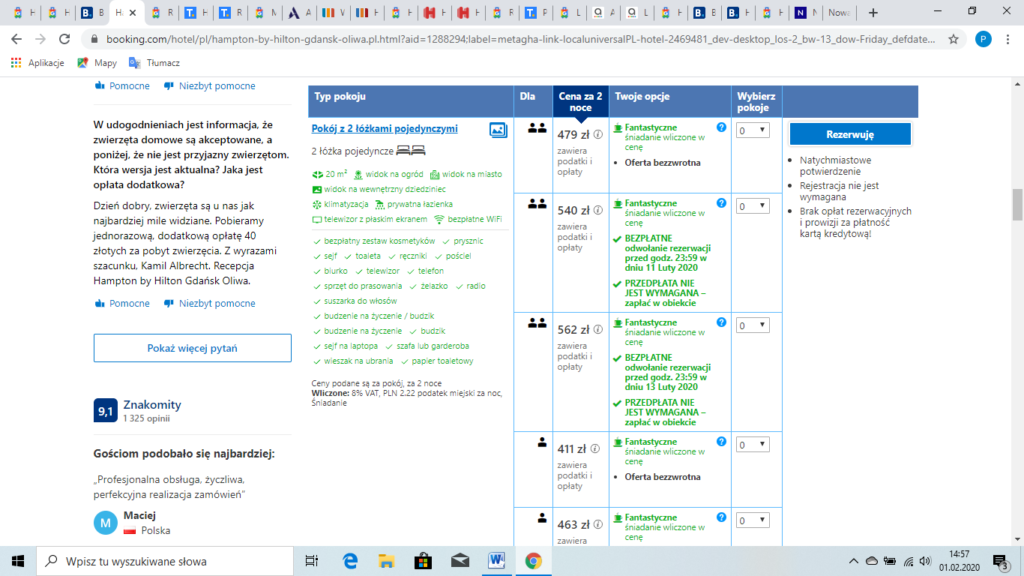Open Chrome three-dot menu
1024x576 pixels.
tap(1008, 39)
